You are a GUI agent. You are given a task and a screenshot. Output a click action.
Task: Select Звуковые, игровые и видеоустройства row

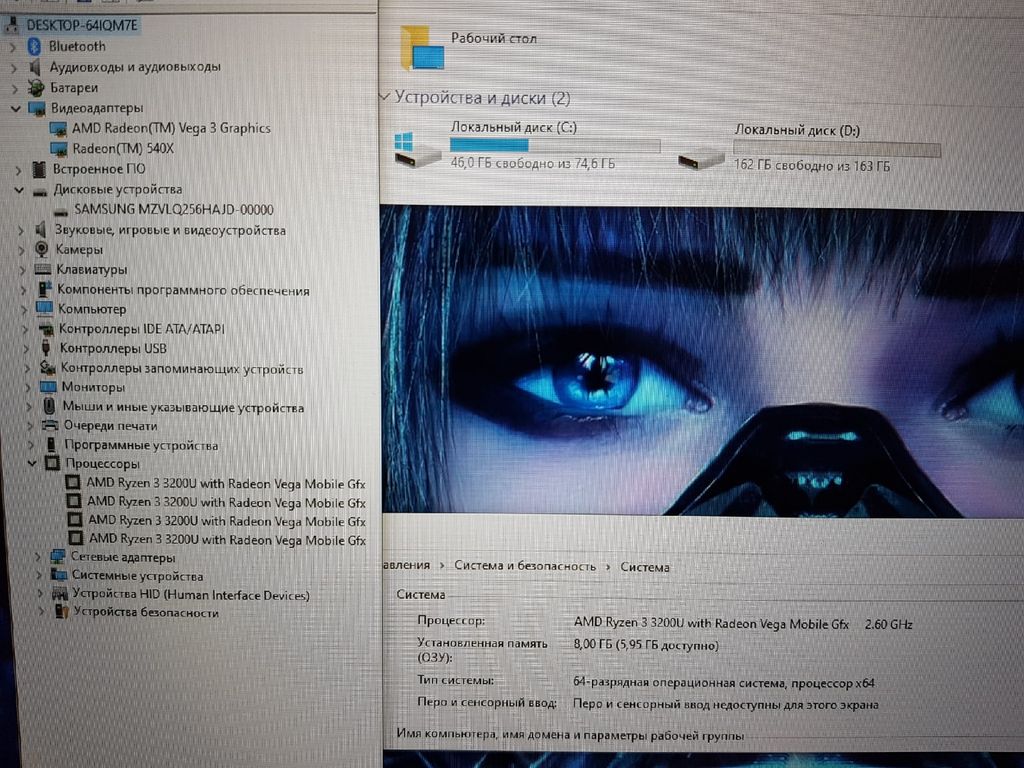coord(170,230)
